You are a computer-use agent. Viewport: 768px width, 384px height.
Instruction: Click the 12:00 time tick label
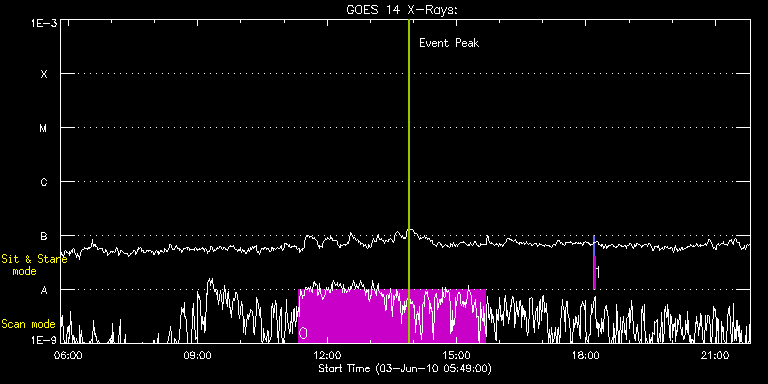tap(327, 356)
